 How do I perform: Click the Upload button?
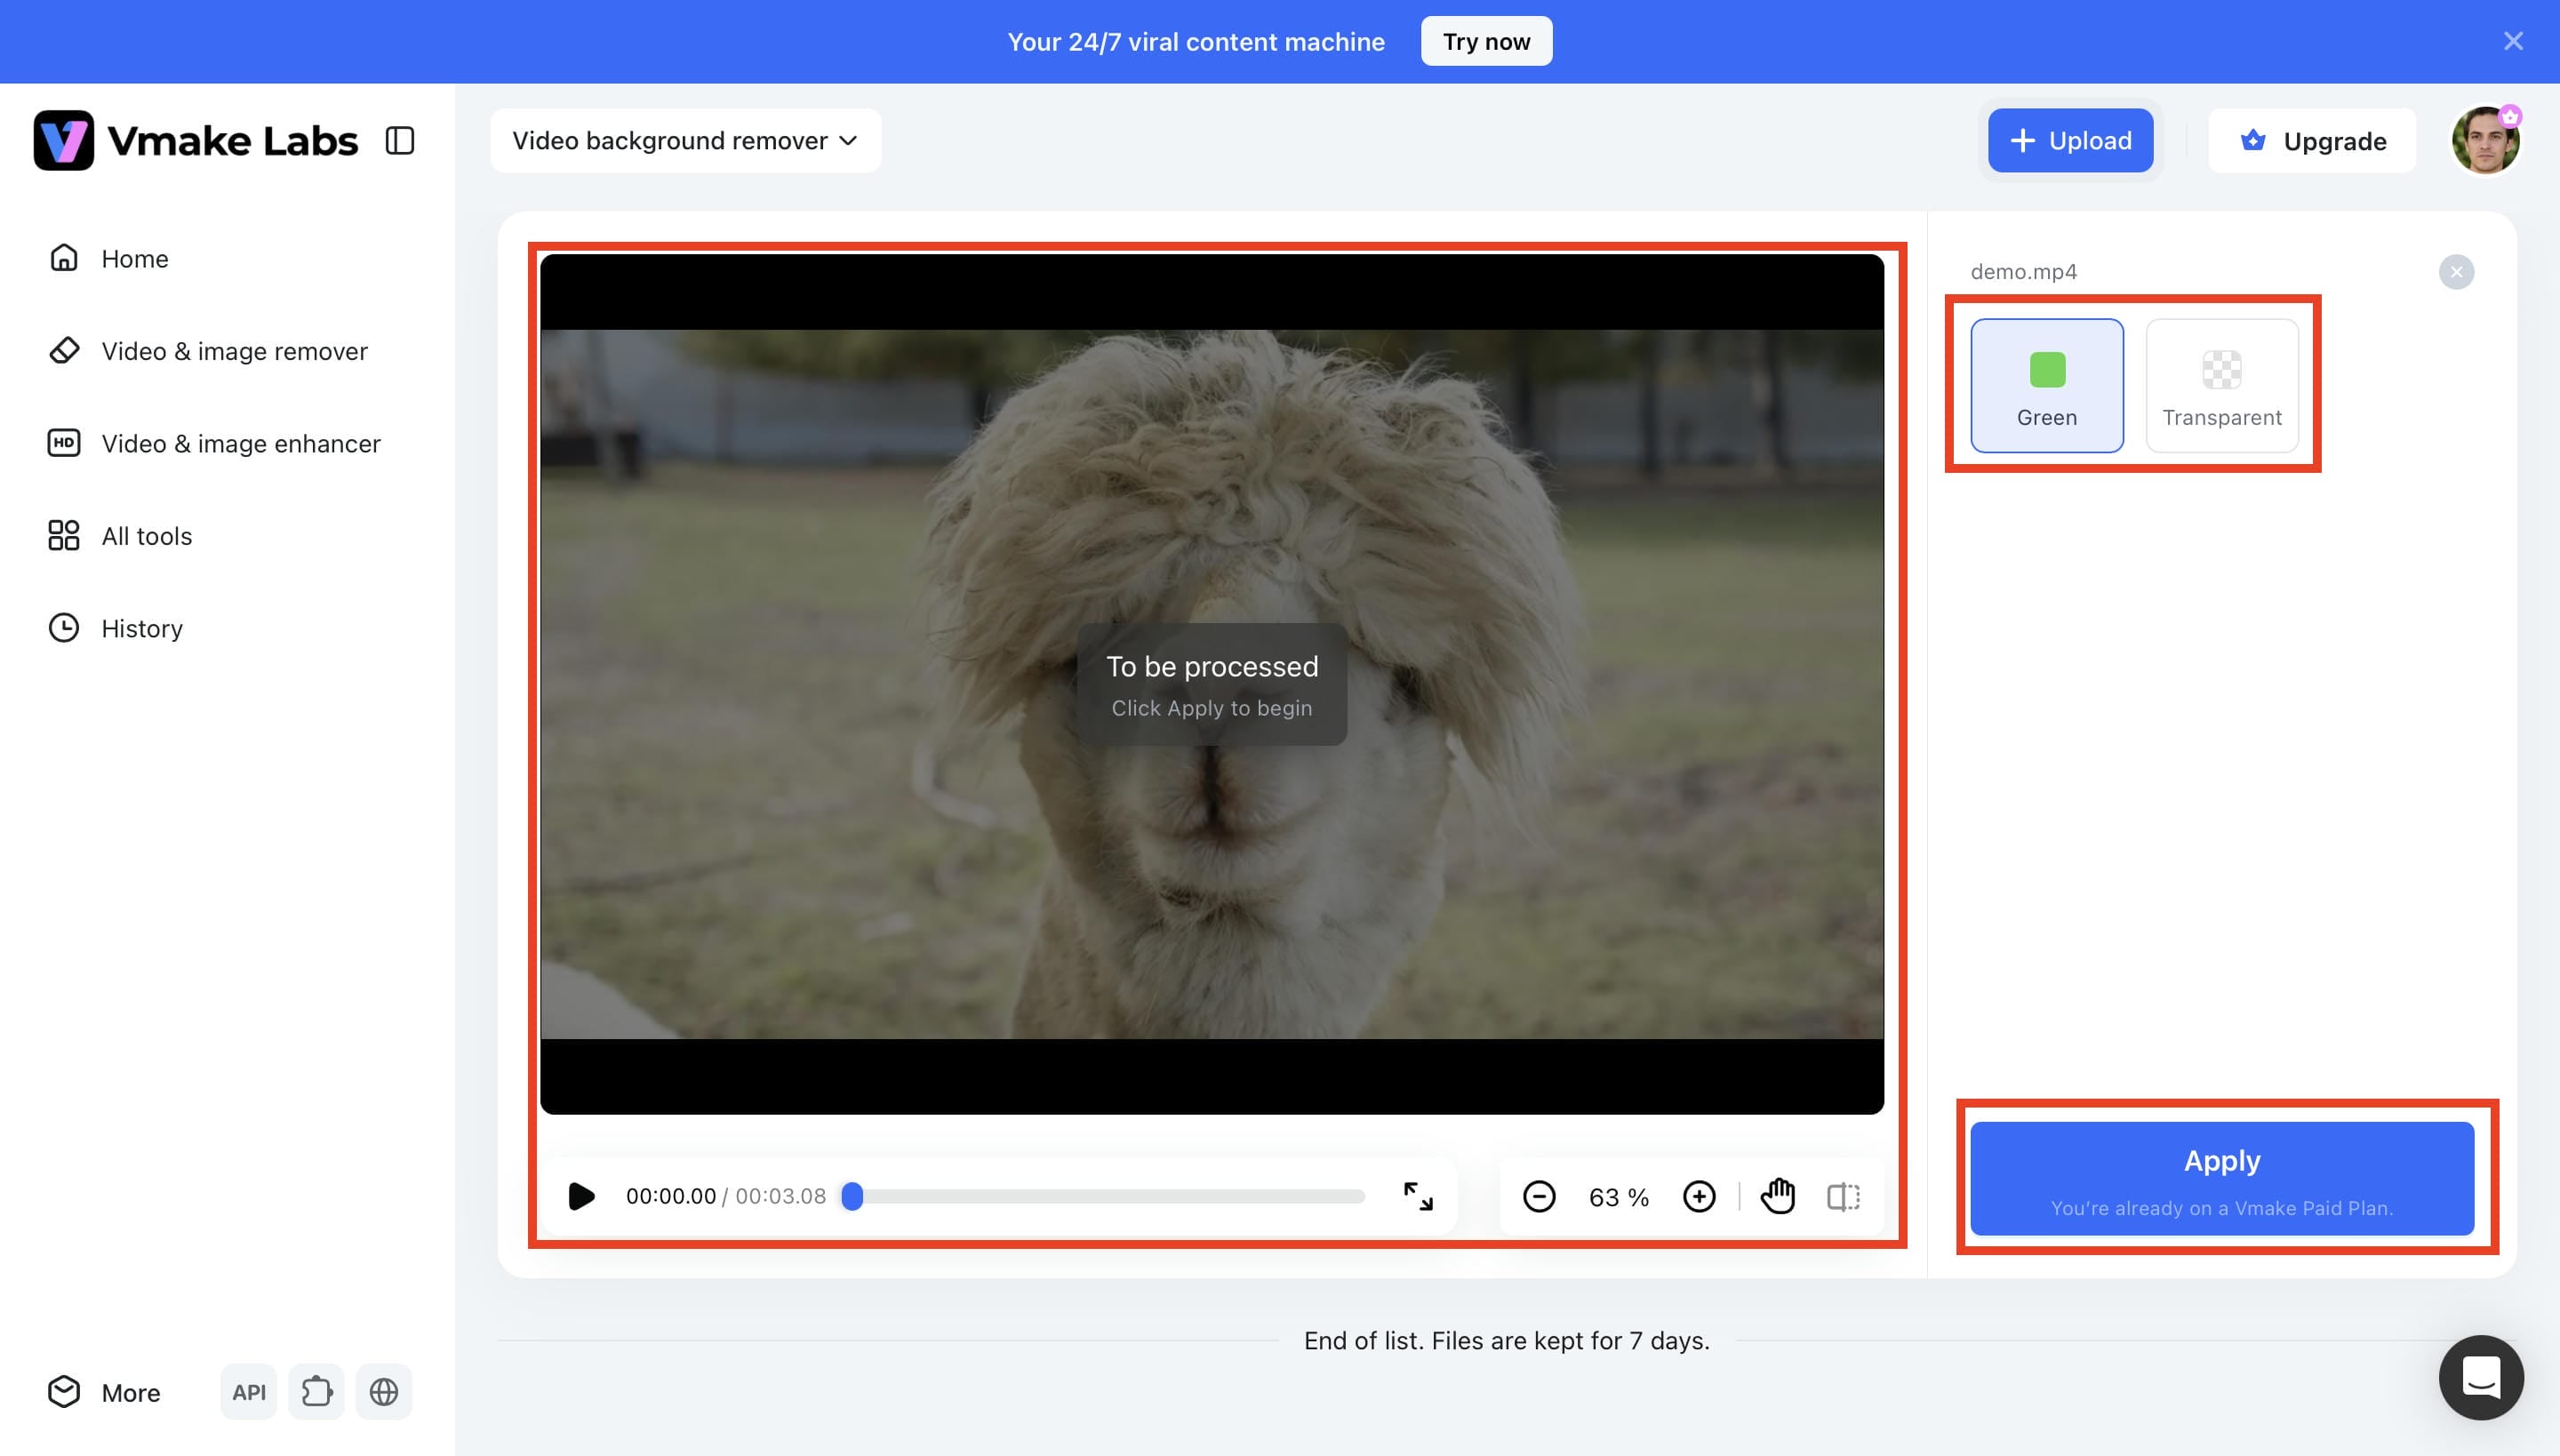coord(2070,141)
